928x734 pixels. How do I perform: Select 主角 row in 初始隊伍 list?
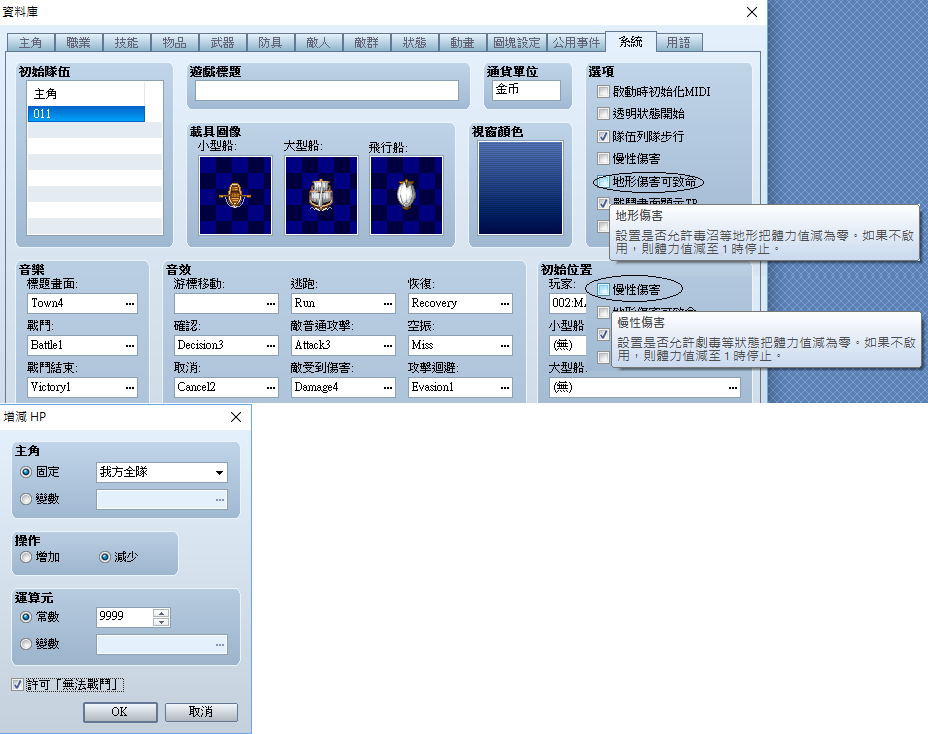86,94
